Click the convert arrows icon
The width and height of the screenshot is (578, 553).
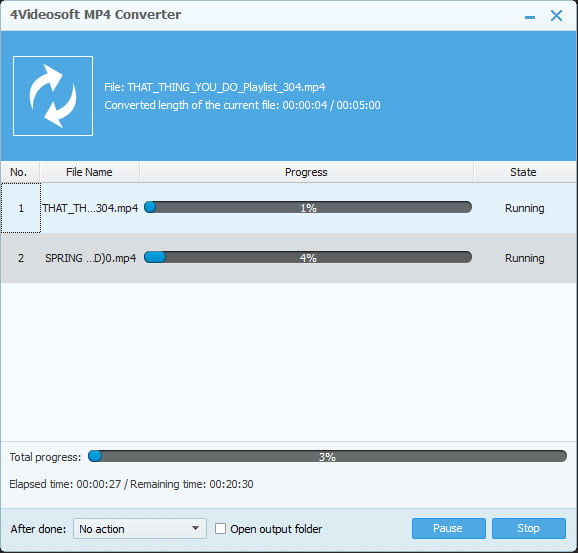click(53, 96)
